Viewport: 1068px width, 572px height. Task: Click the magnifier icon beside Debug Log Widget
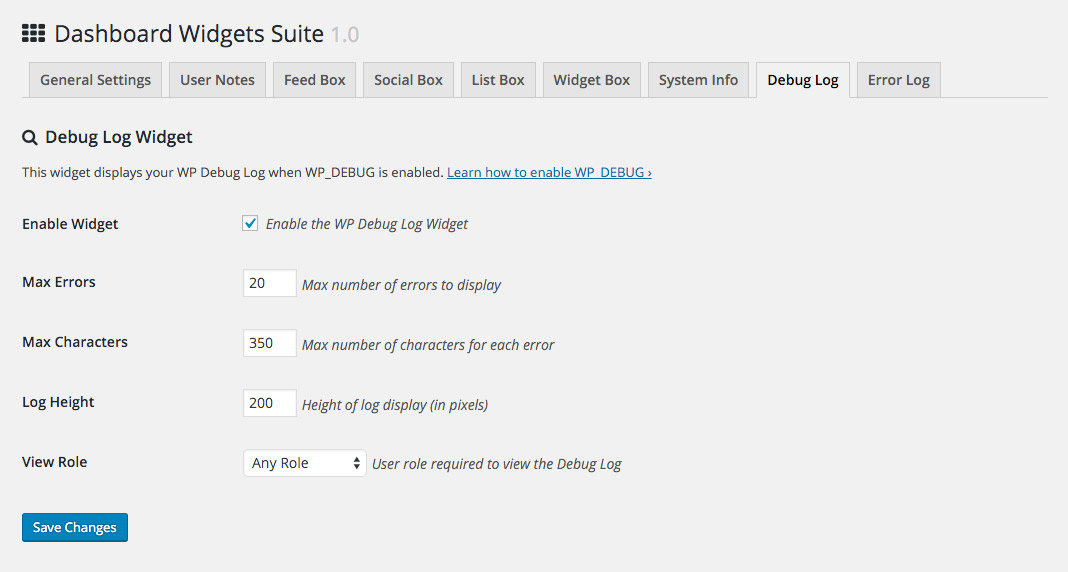point(29,138)
